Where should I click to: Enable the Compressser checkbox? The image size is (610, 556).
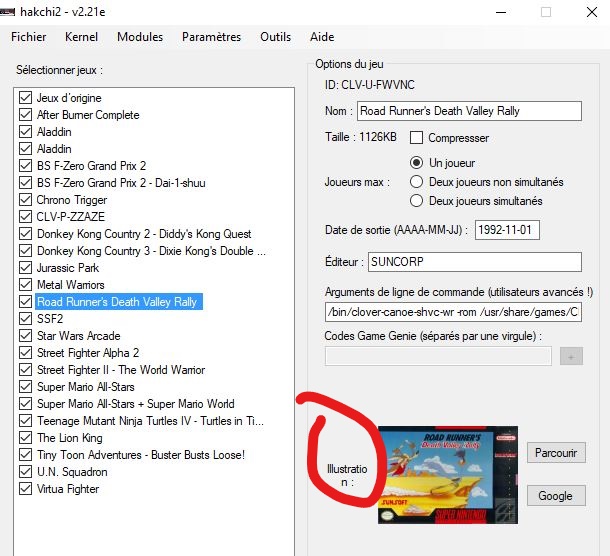pos(416,138)
